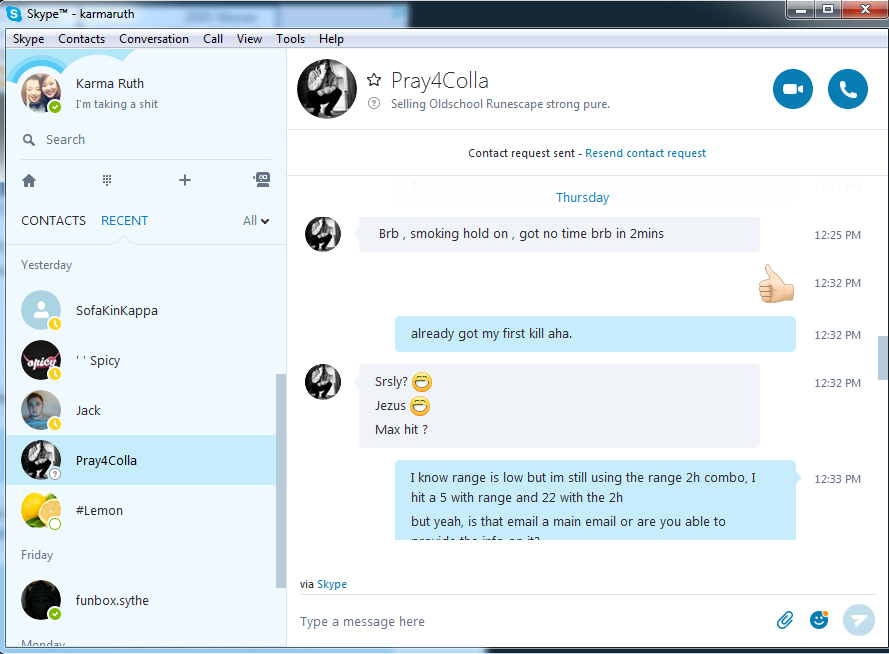The image size is (889, 654).
Task: Click the contact list scrollbar
Action: pos(281,481)
